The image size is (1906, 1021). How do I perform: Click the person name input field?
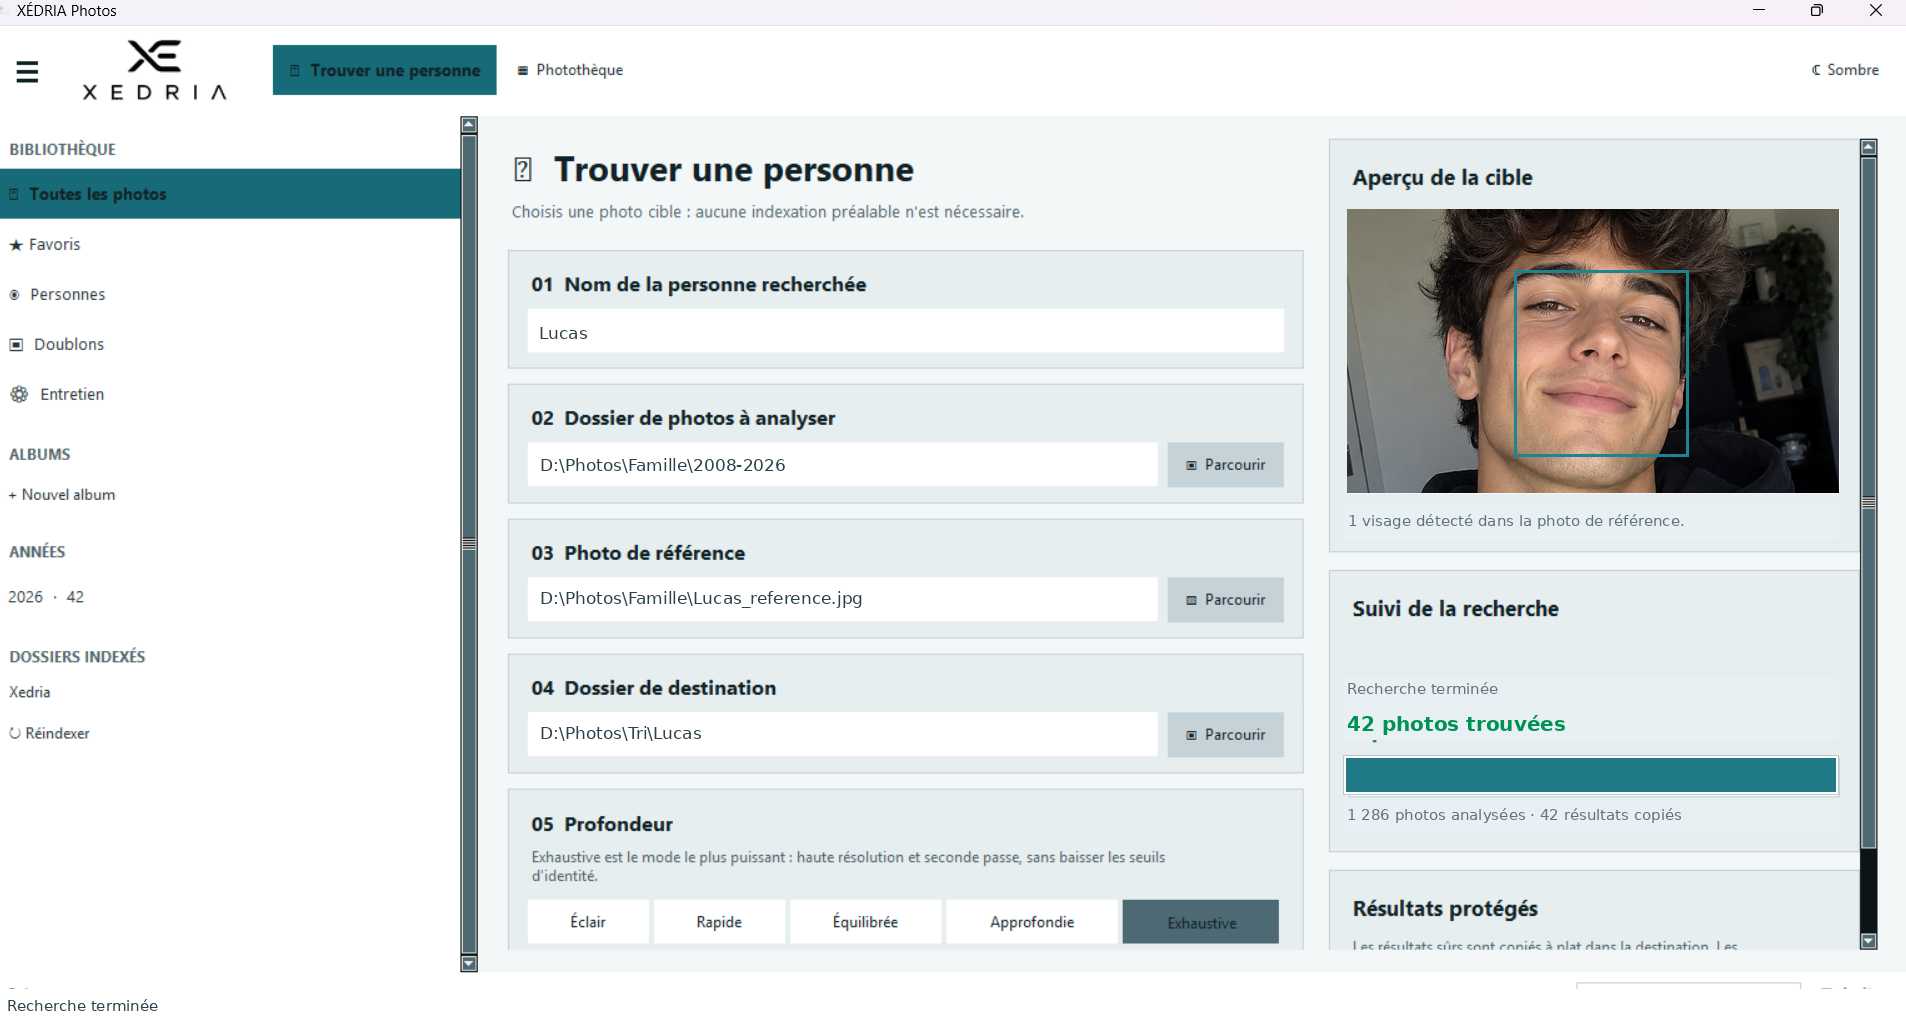pos(906,331)
